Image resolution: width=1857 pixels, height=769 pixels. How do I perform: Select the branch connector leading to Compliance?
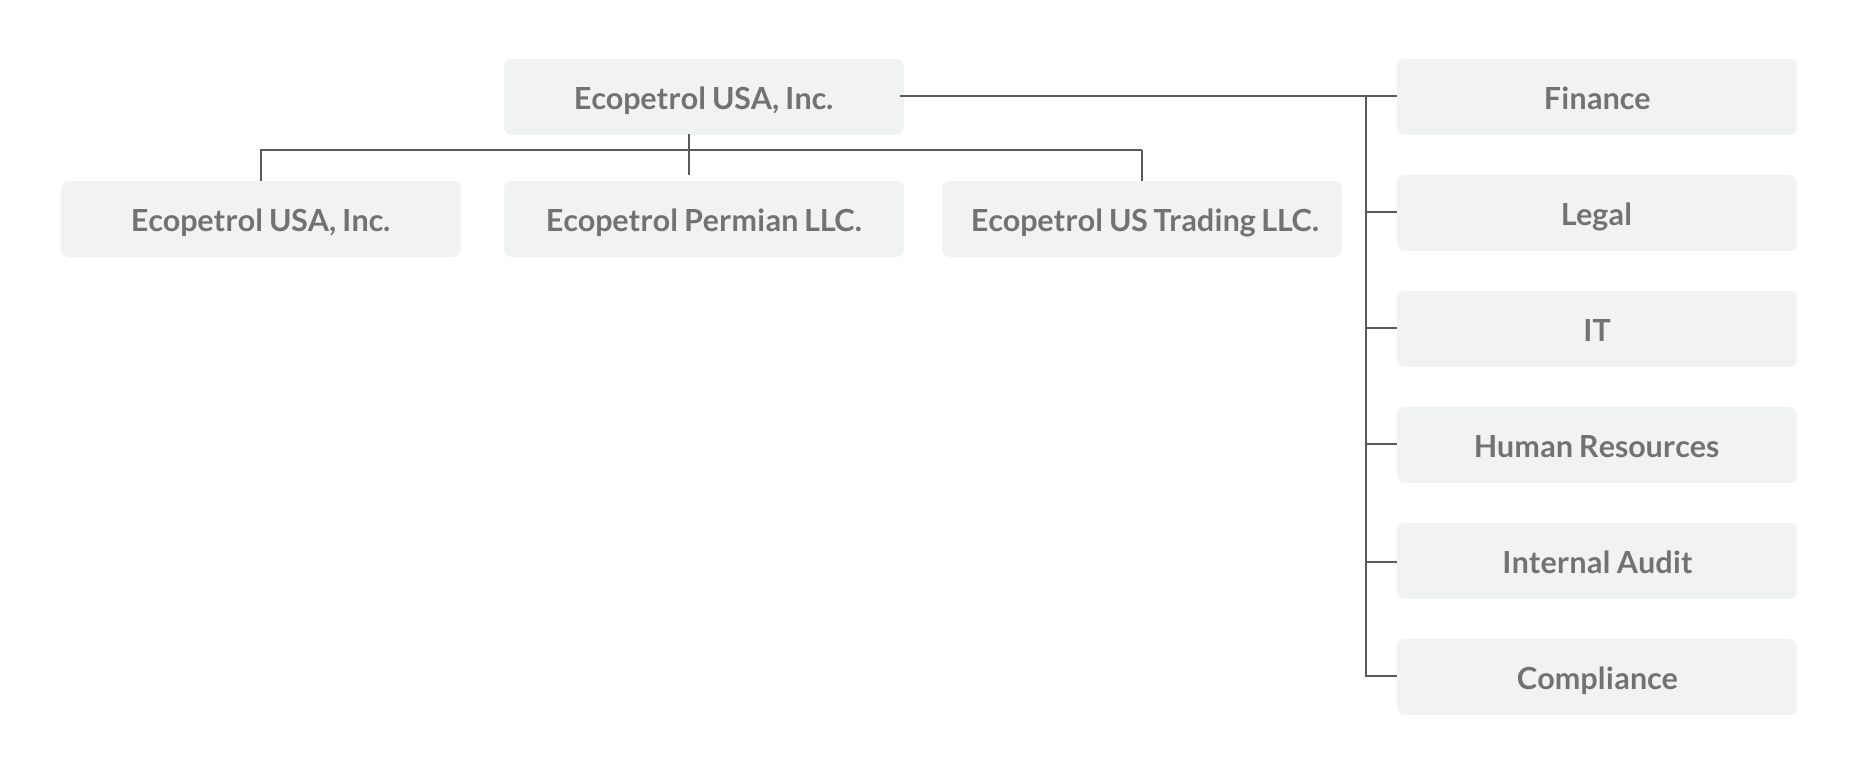[x=1382, y=676]
